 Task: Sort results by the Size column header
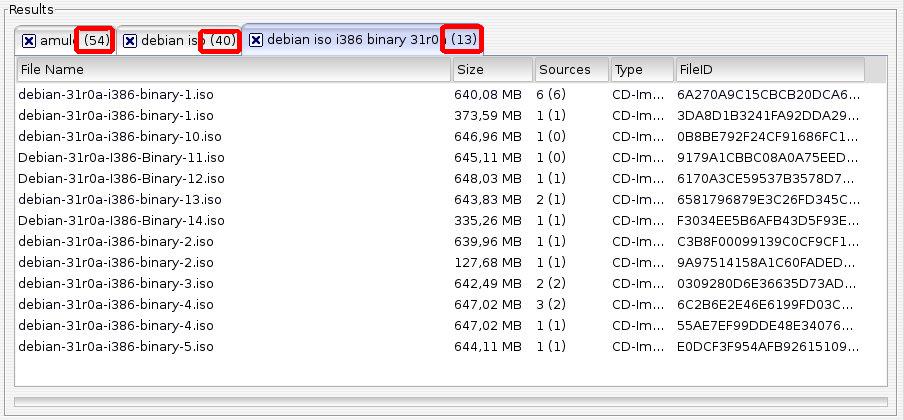coord(492,70)
